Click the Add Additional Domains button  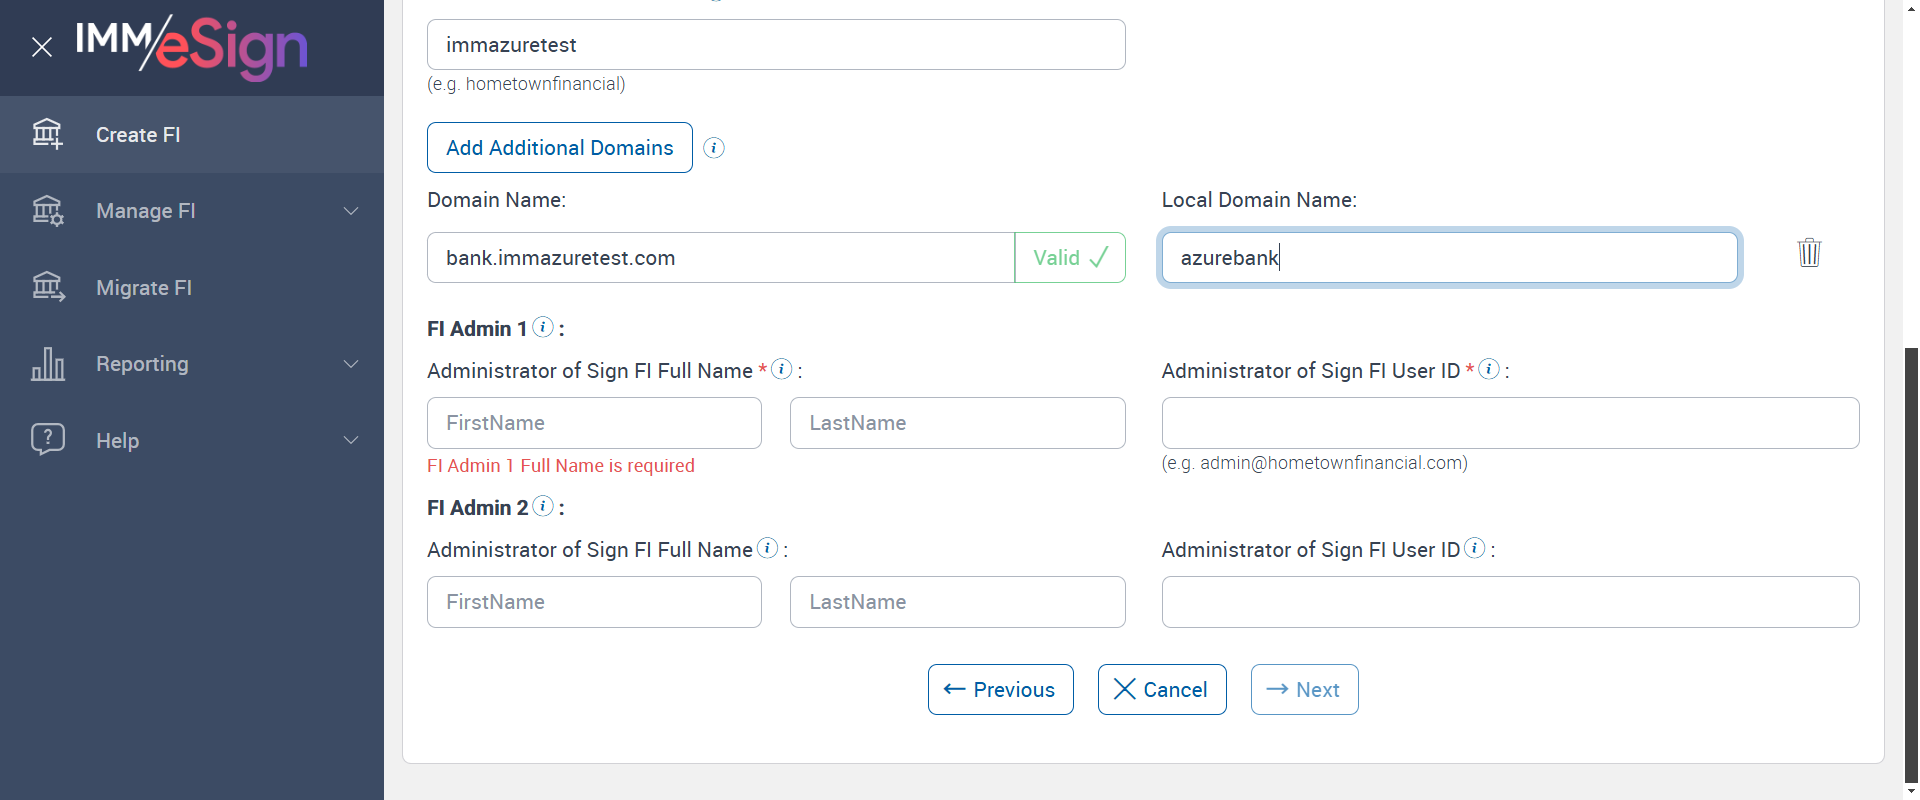[560, 148]
